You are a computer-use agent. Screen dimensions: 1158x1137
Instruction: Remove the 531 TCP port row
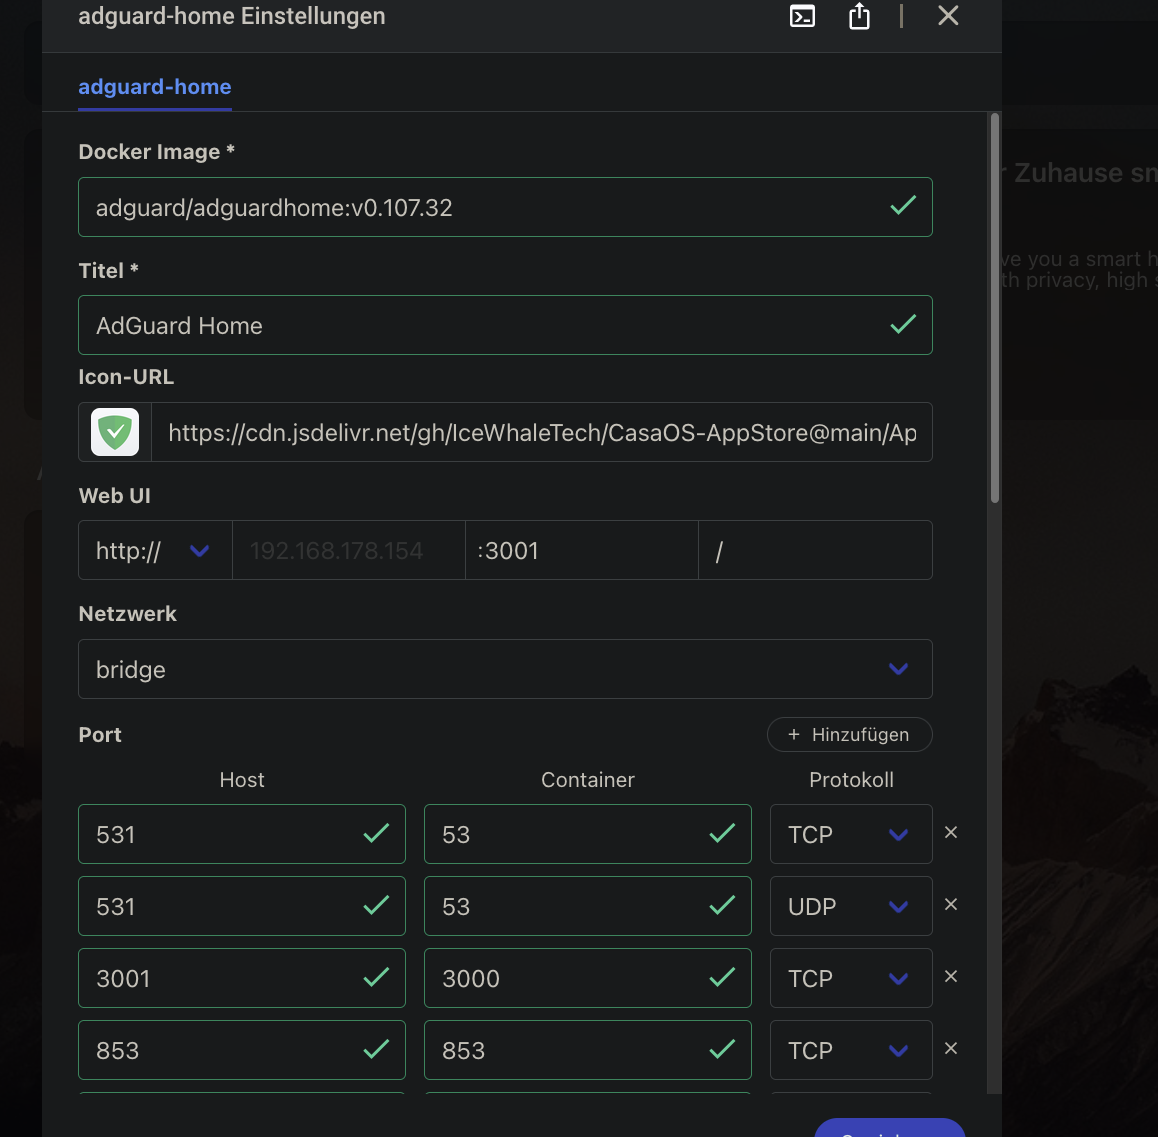click(x=951, y=833)
